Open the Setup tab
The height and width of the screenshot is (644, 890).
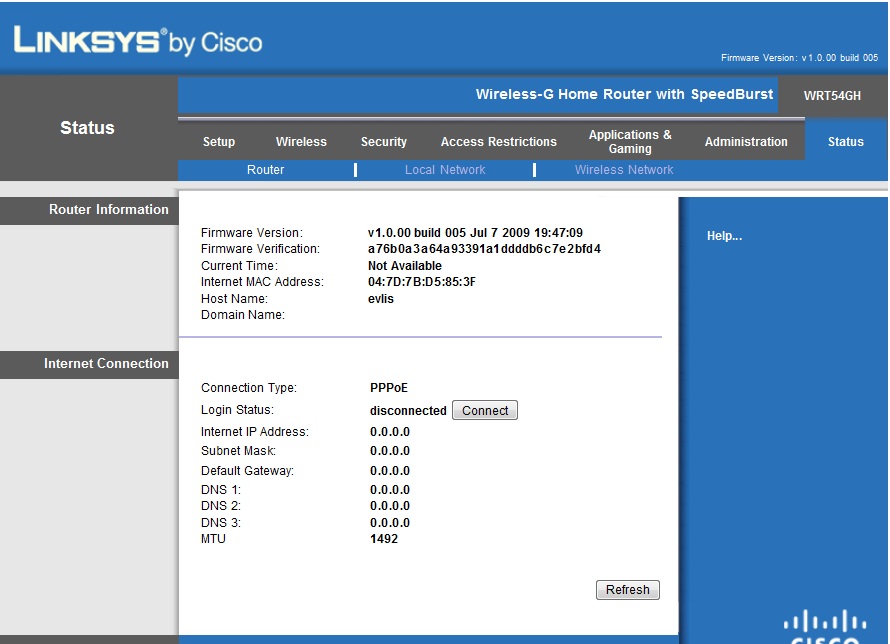pyautogui.click(x=219, y=142)
